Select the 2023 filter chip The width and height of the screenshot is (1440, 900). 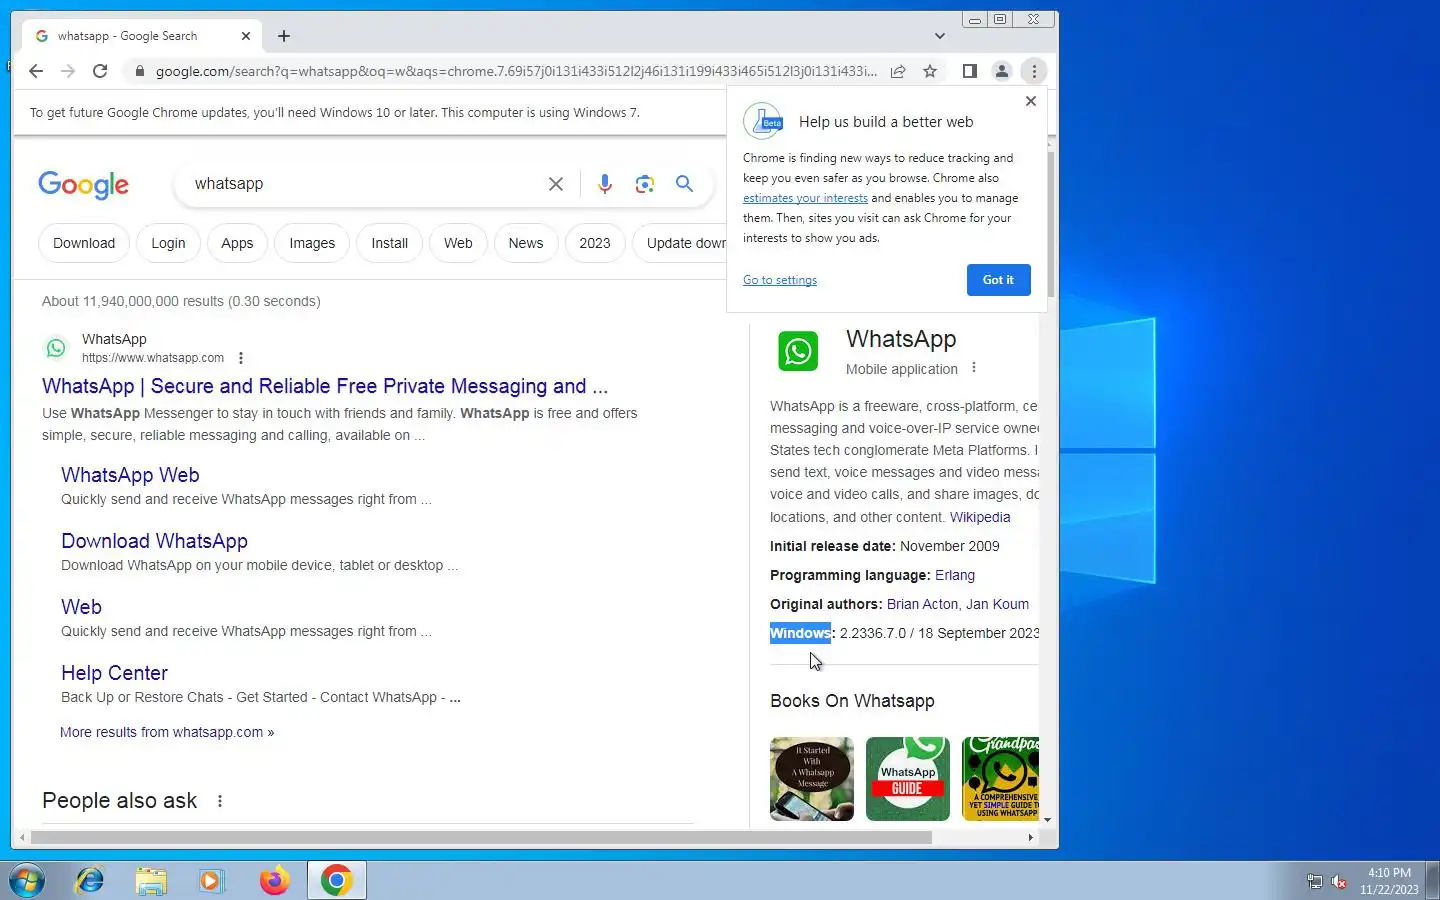click(x=595, y=243)
